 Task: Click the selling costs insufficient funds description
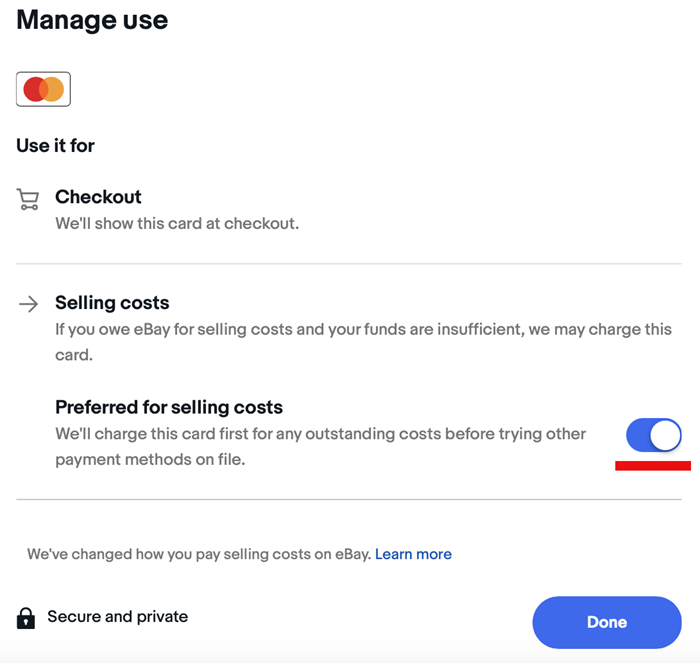click(x=363, y=342)
